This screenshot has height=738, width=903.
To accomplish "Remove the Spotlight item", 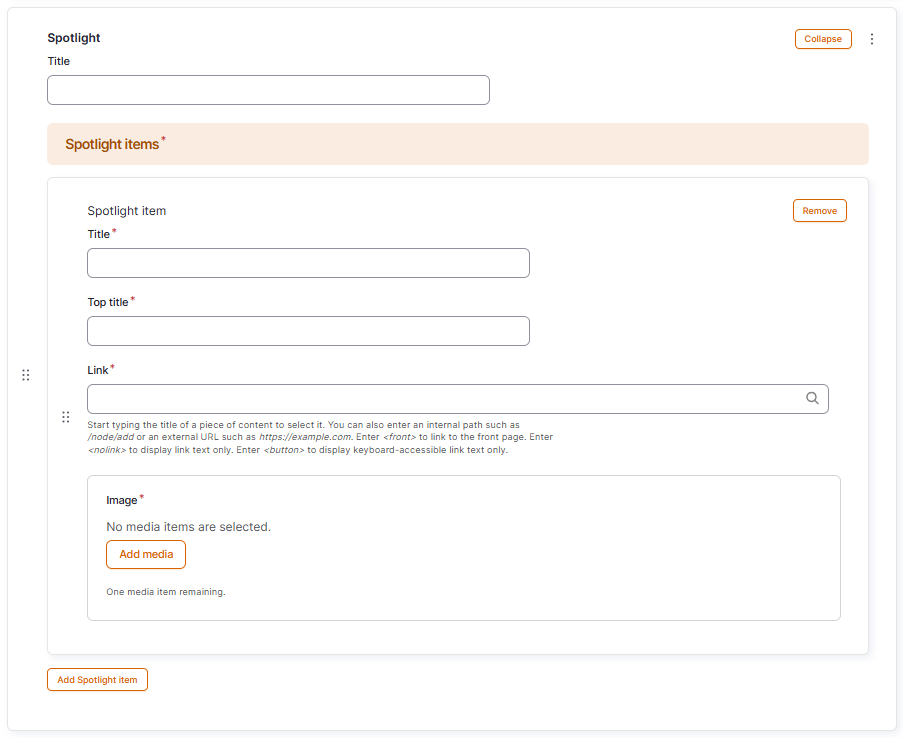I will tap(819, 211).
